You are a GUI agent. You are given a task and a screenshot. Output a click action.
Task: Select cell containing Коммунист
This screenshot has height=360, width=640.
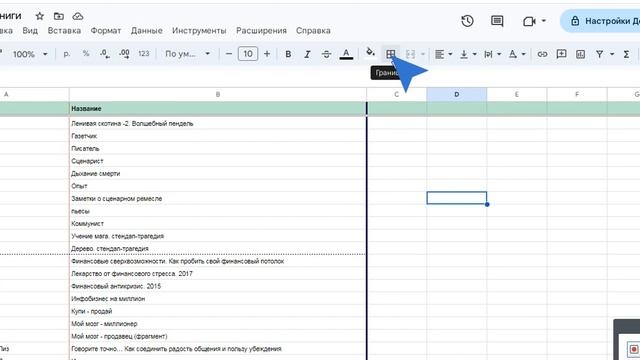(x=218, y=224)
